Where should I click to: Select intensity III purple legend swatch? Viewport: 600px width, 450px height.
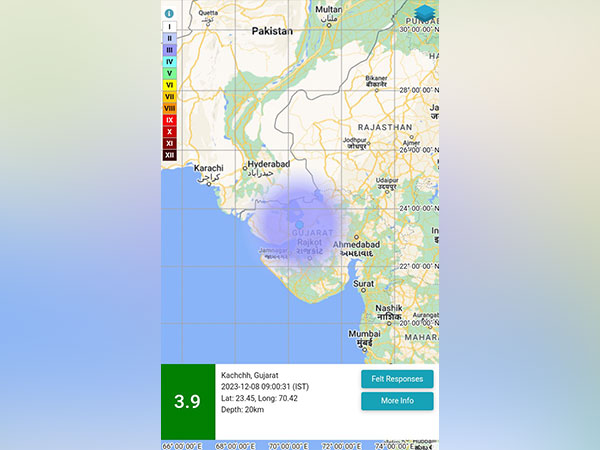click(x=169, y=49)
